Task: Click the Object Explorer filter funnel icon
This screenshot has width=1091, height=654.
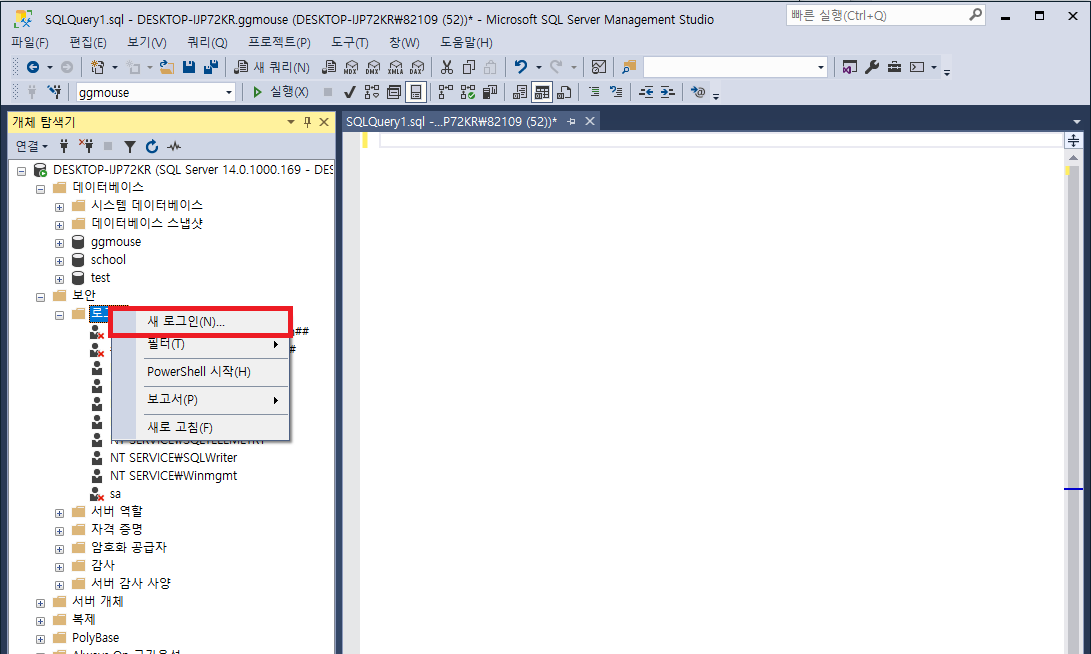Action: (130, 146)
